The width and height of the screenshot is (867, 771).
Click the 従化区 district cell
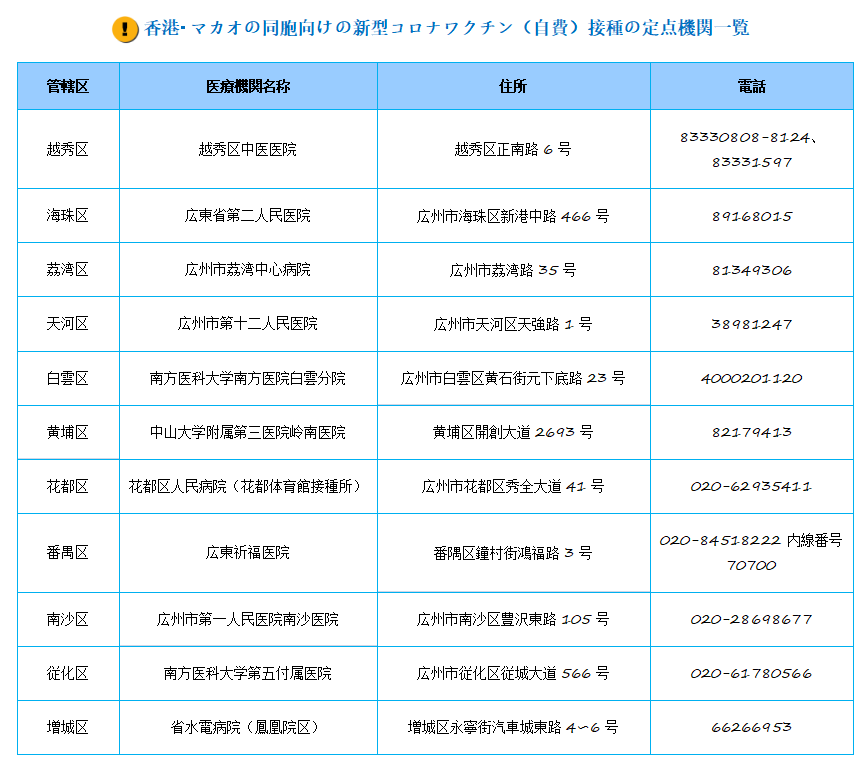coord(67,674)
